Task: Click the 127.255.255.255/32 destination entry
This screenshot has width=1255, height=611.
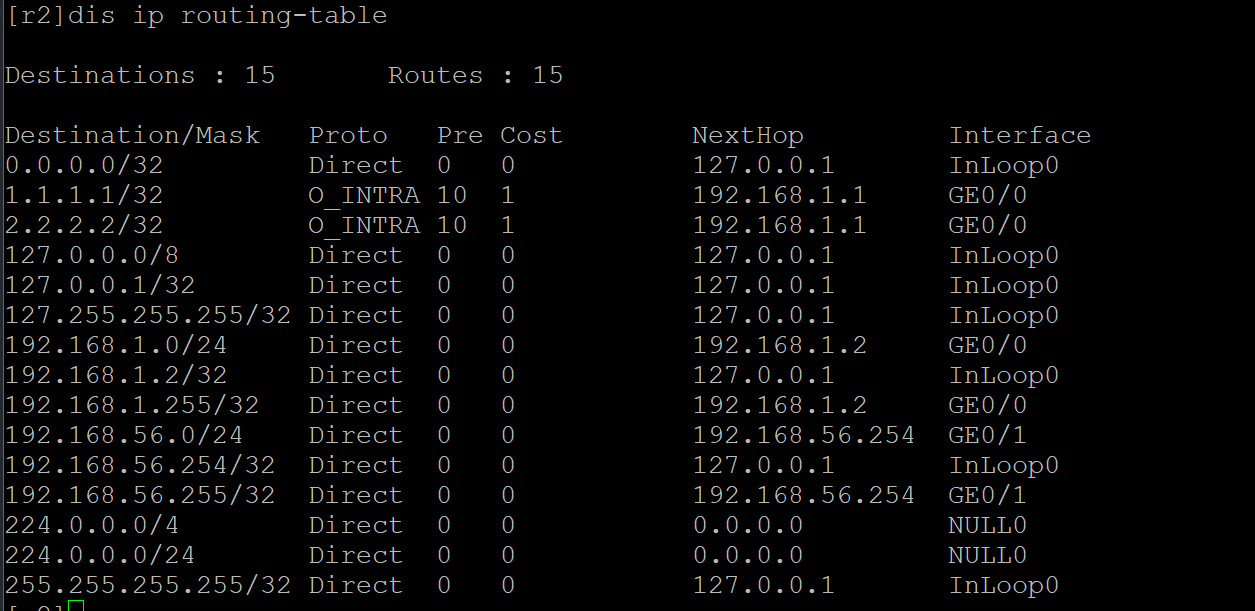Action: coord(148,316)
